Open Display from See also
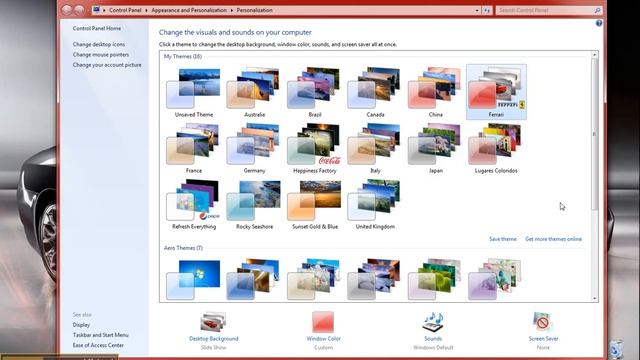 click(x=81, y=324)
